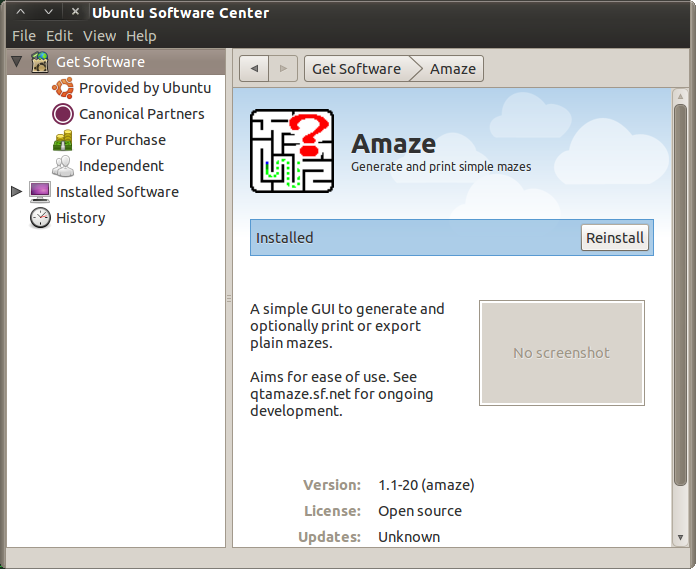This screenshot has width=696, height=569.
Task: Open the File menu
Action: pyautogui.click(x=24, y=36)
